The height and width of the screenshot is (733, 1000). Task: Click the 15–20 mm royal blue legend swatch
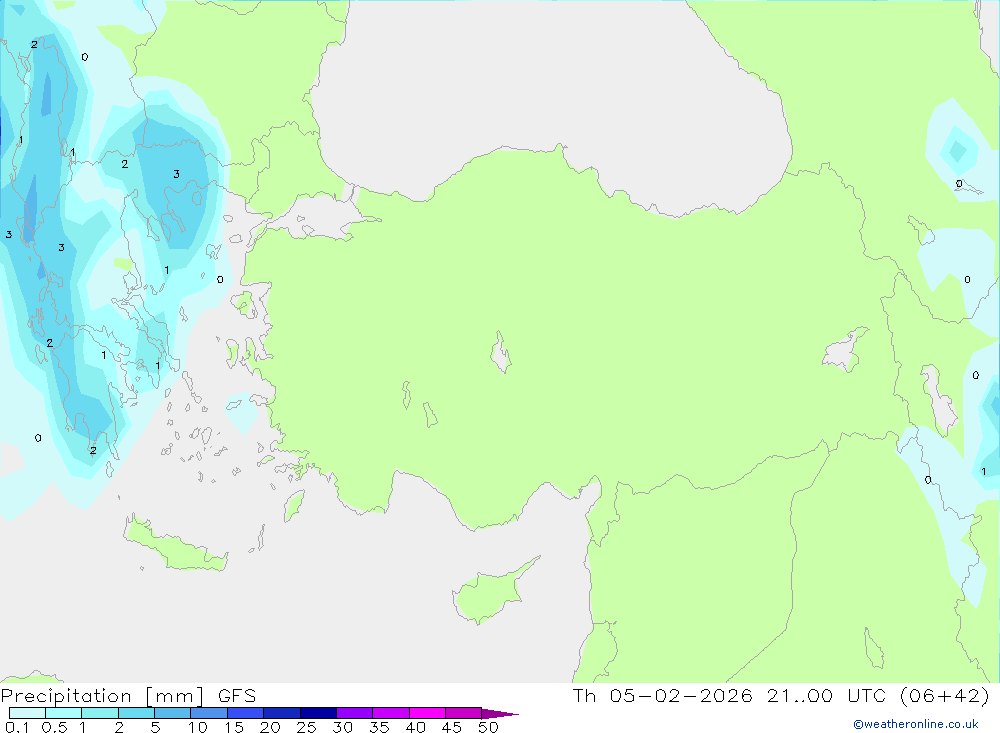click(245, 713)
